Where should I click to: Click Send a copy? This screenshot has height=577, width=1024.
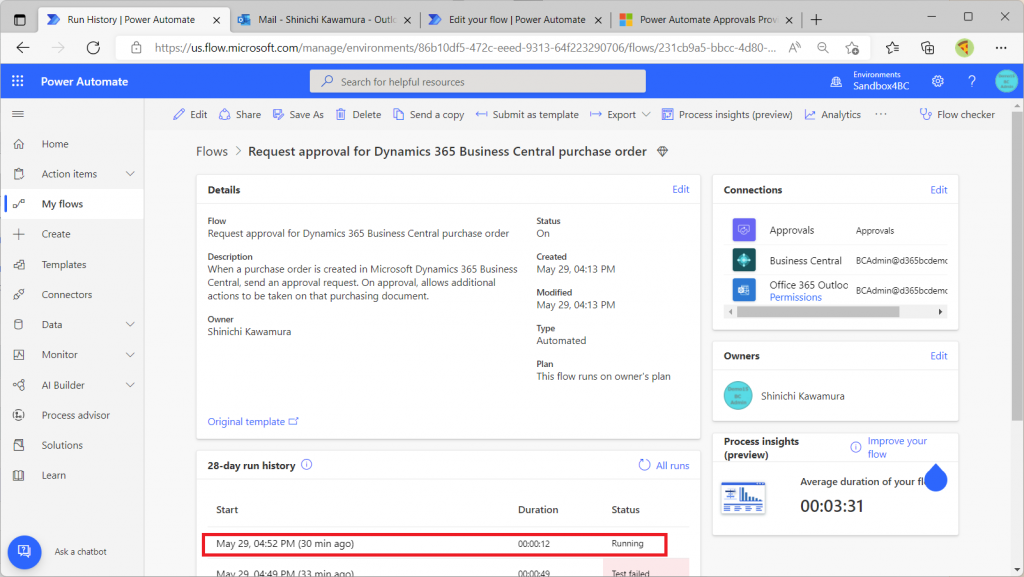click(428, 114)
